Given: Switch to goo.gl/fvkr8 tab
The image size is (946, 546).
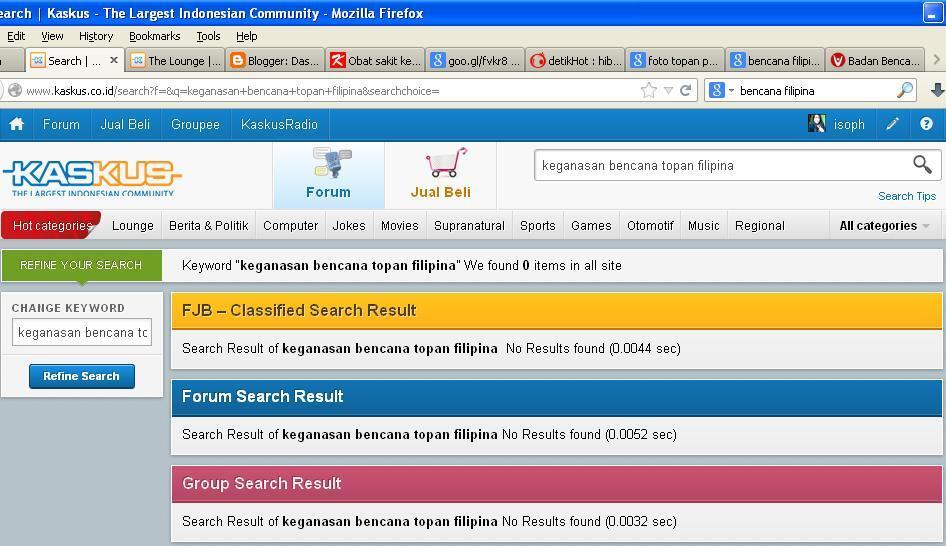Looking at the screenshot, I should (x=475, y=60).
